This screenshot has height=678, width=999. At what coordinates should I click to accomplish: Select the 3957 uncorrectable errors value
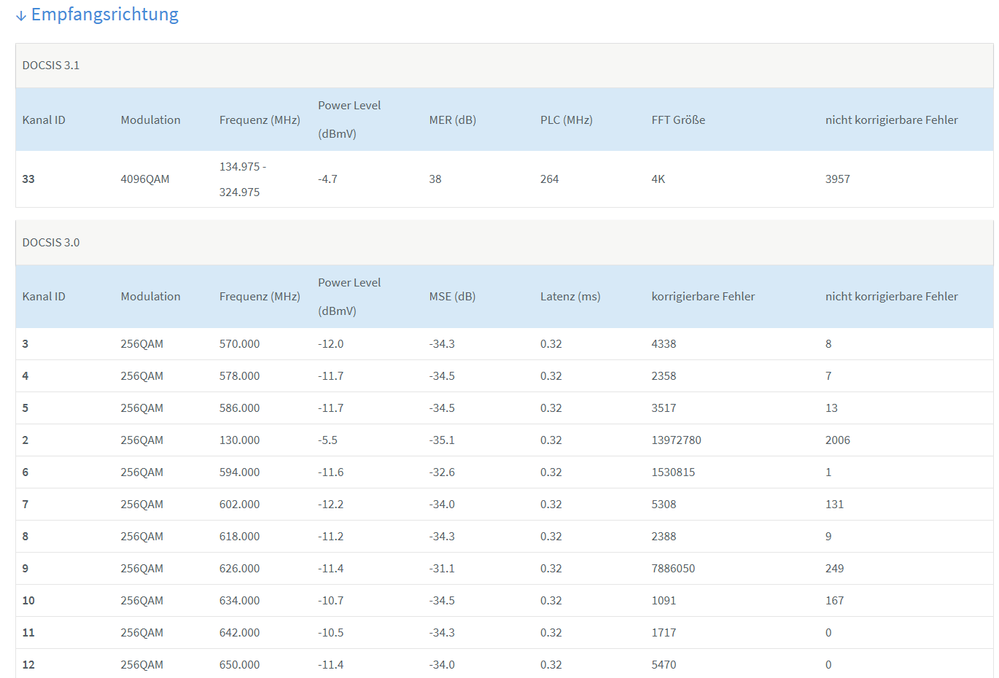click(x=837, y=179)
